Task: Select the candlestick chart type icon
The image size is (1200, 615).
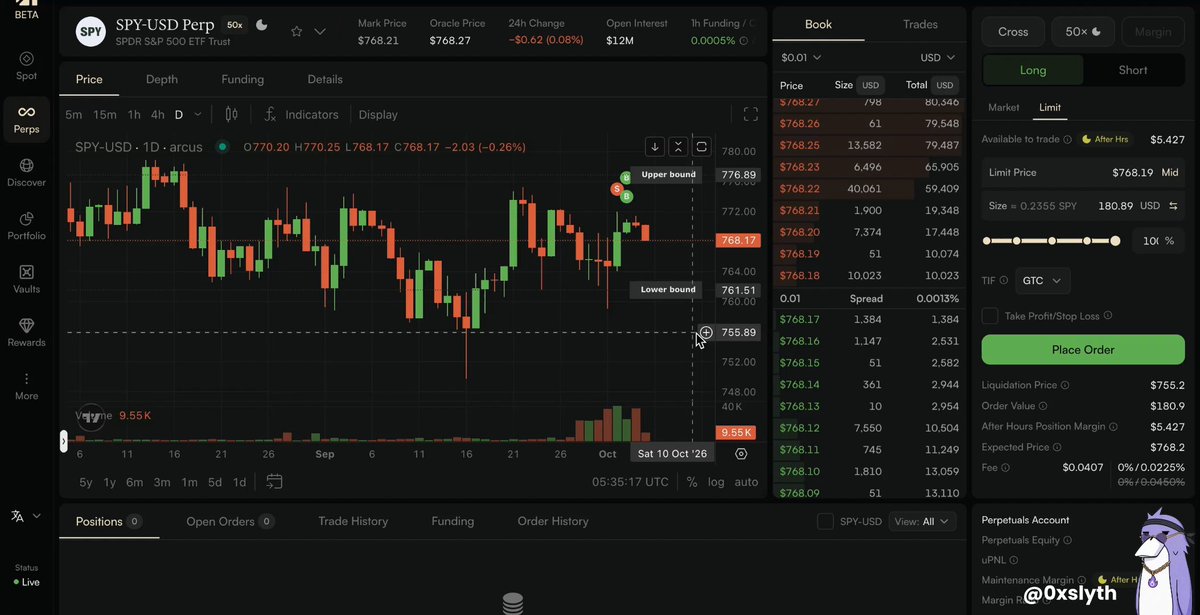Action: pos(232,114)
